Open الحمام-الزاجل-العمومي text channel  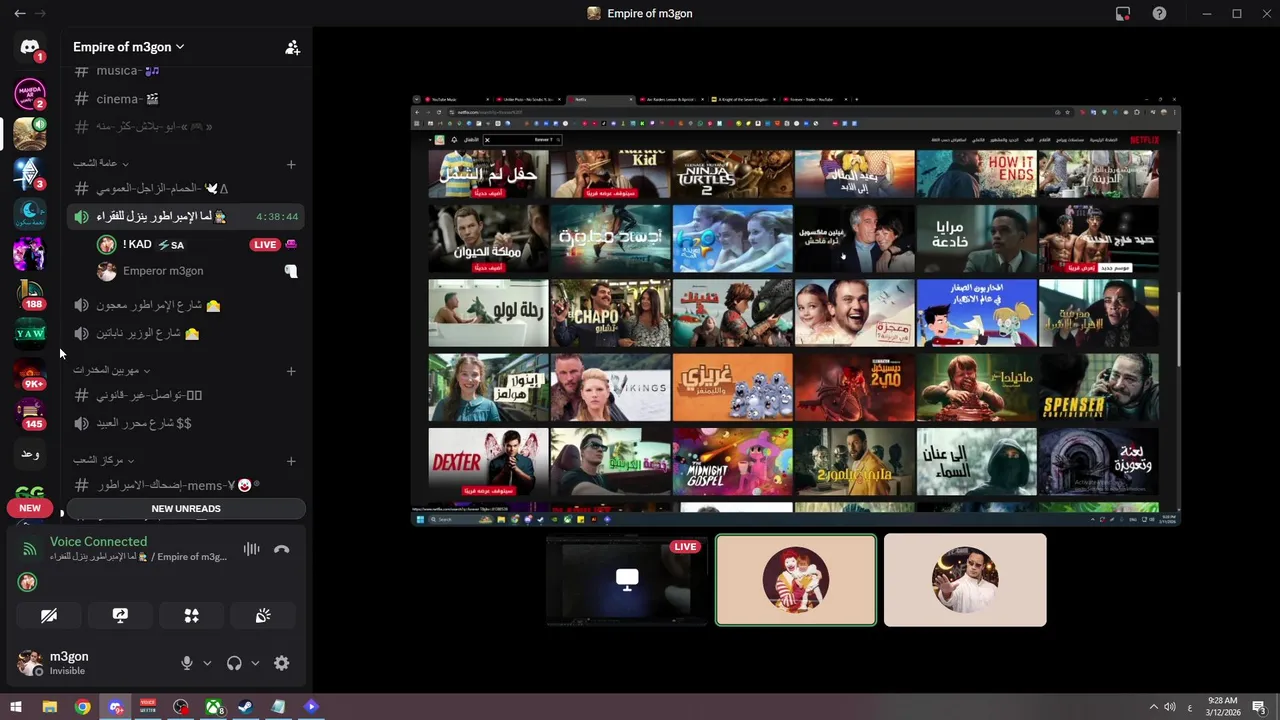pos(185,188)
